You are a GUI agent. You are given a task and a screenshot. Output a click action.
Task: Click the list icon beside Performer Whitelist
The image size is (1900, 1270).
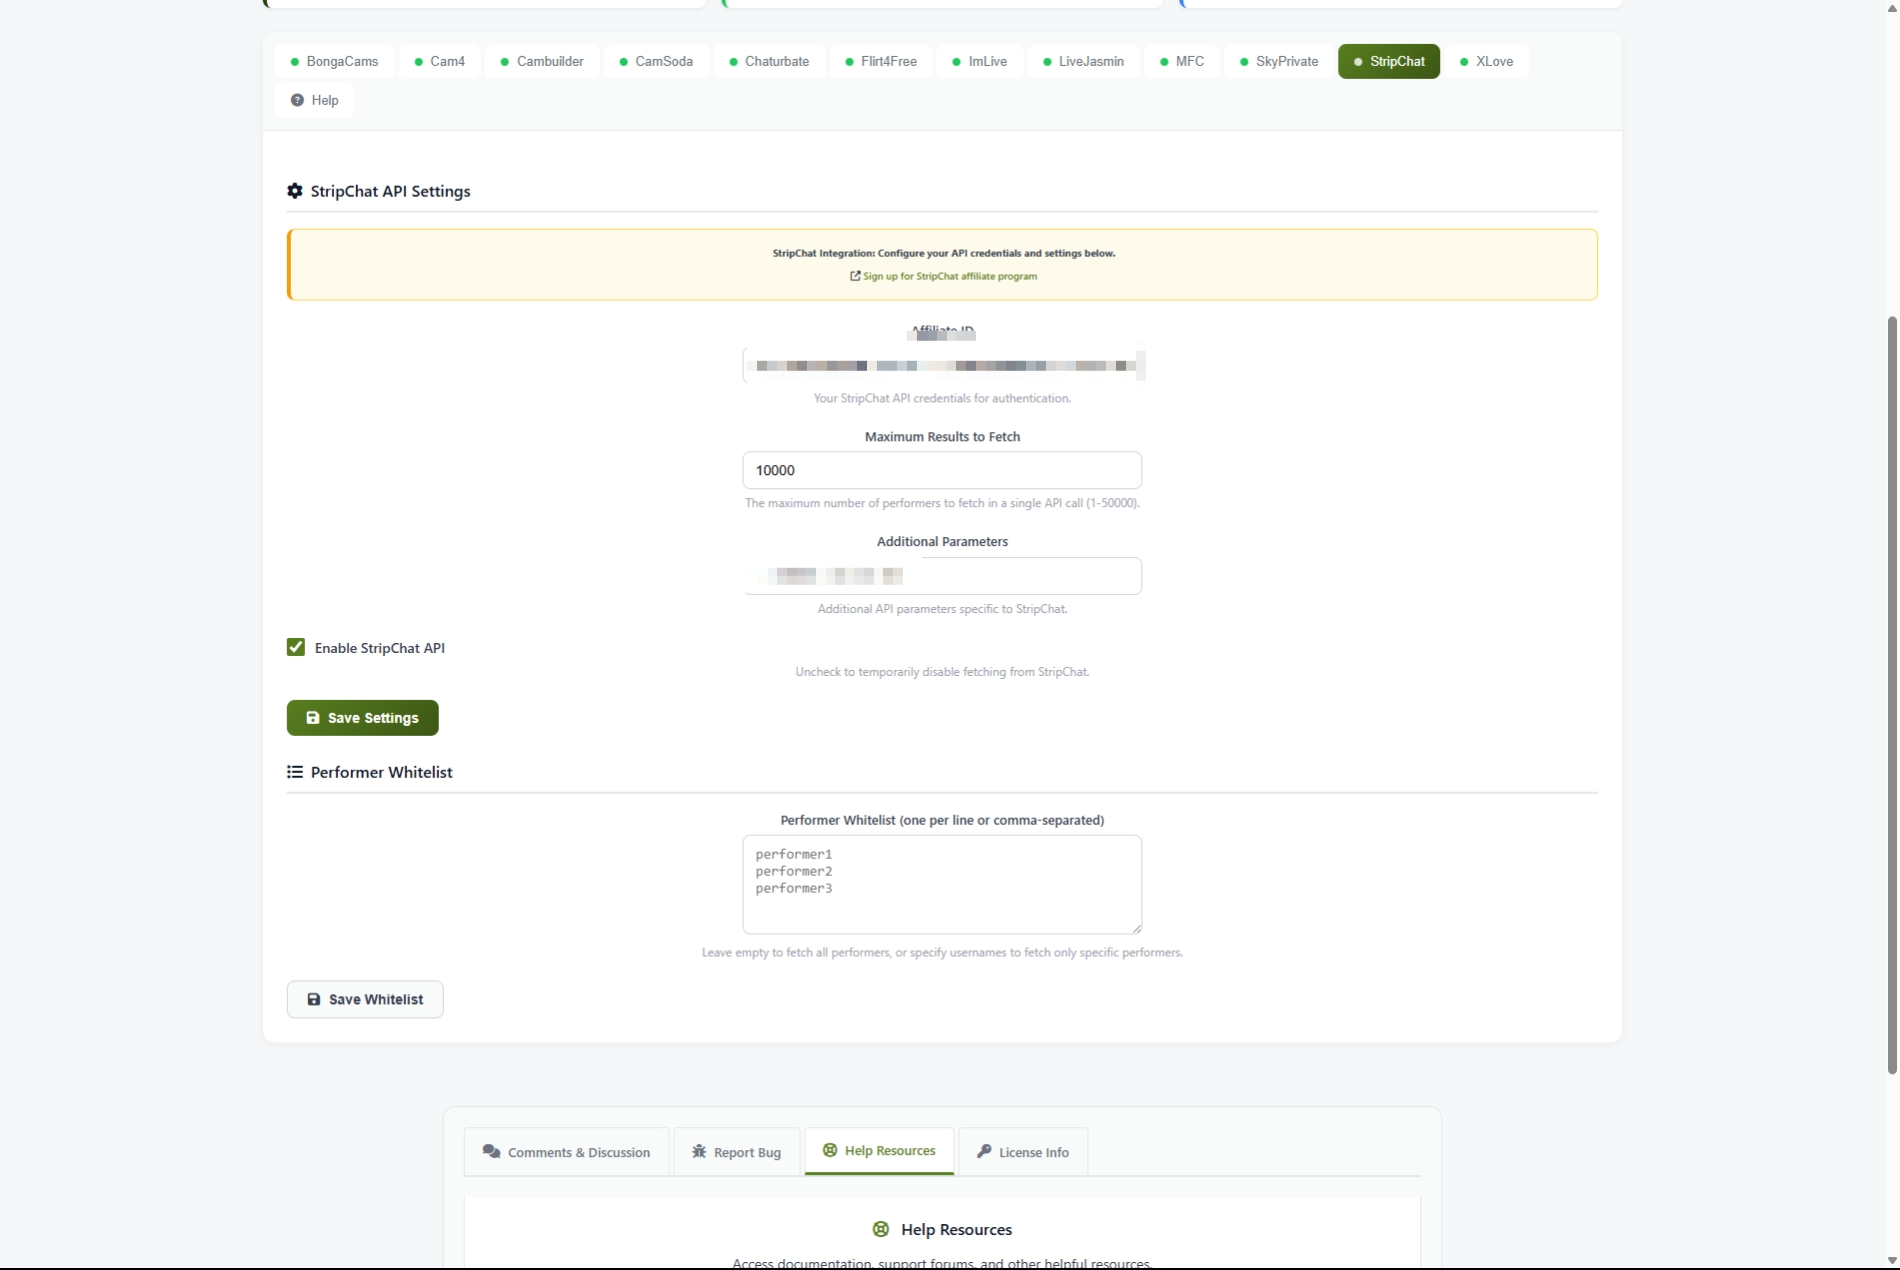[x=295, y=772]
